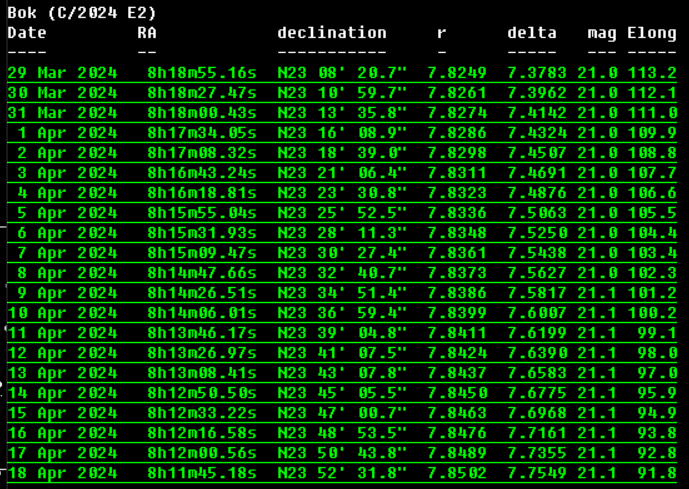Image resolution: width=689 pixels, height=489 pixels.
Task: Click the Bok (C/2024 E2) title text
Action: [x=81, y=14]
